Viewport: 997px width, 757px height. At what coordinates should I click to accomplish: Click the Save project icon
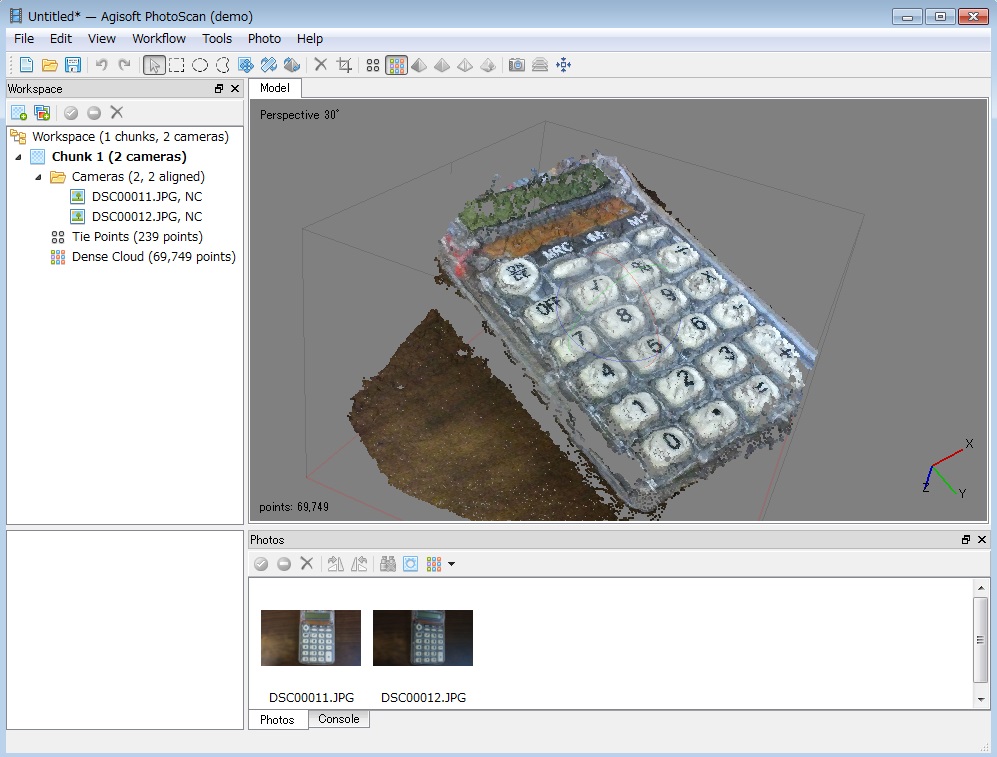pos(73,65)
